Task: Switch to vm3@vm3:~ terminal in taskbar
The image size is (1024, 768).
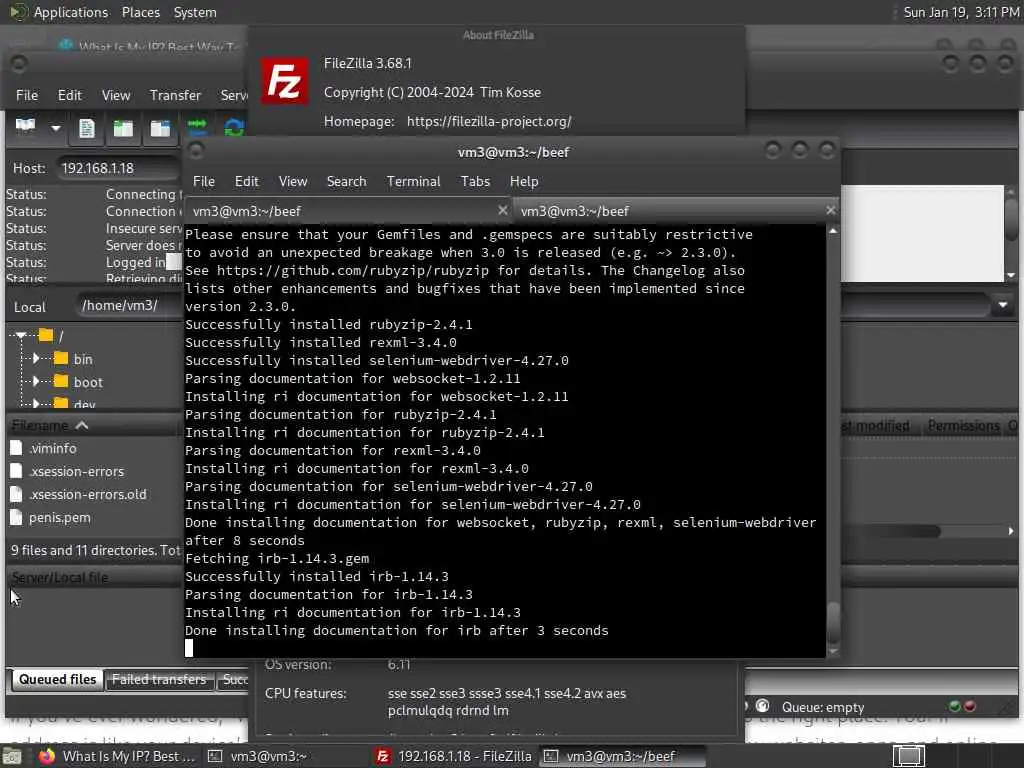Action: click(259, 756)
